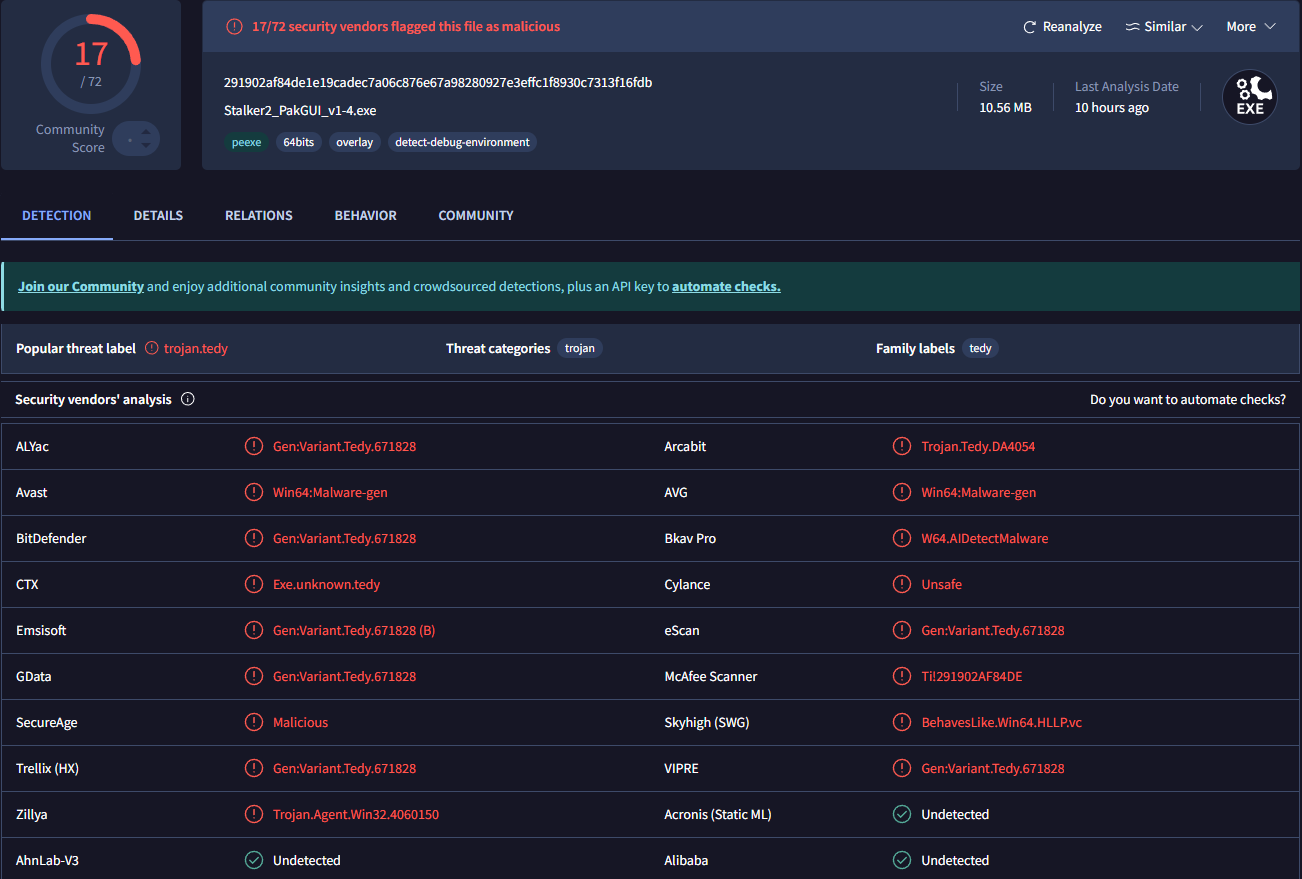
Task: Click the AhnLab-V3 undetected checkmark icon
Action: [254, 860]
